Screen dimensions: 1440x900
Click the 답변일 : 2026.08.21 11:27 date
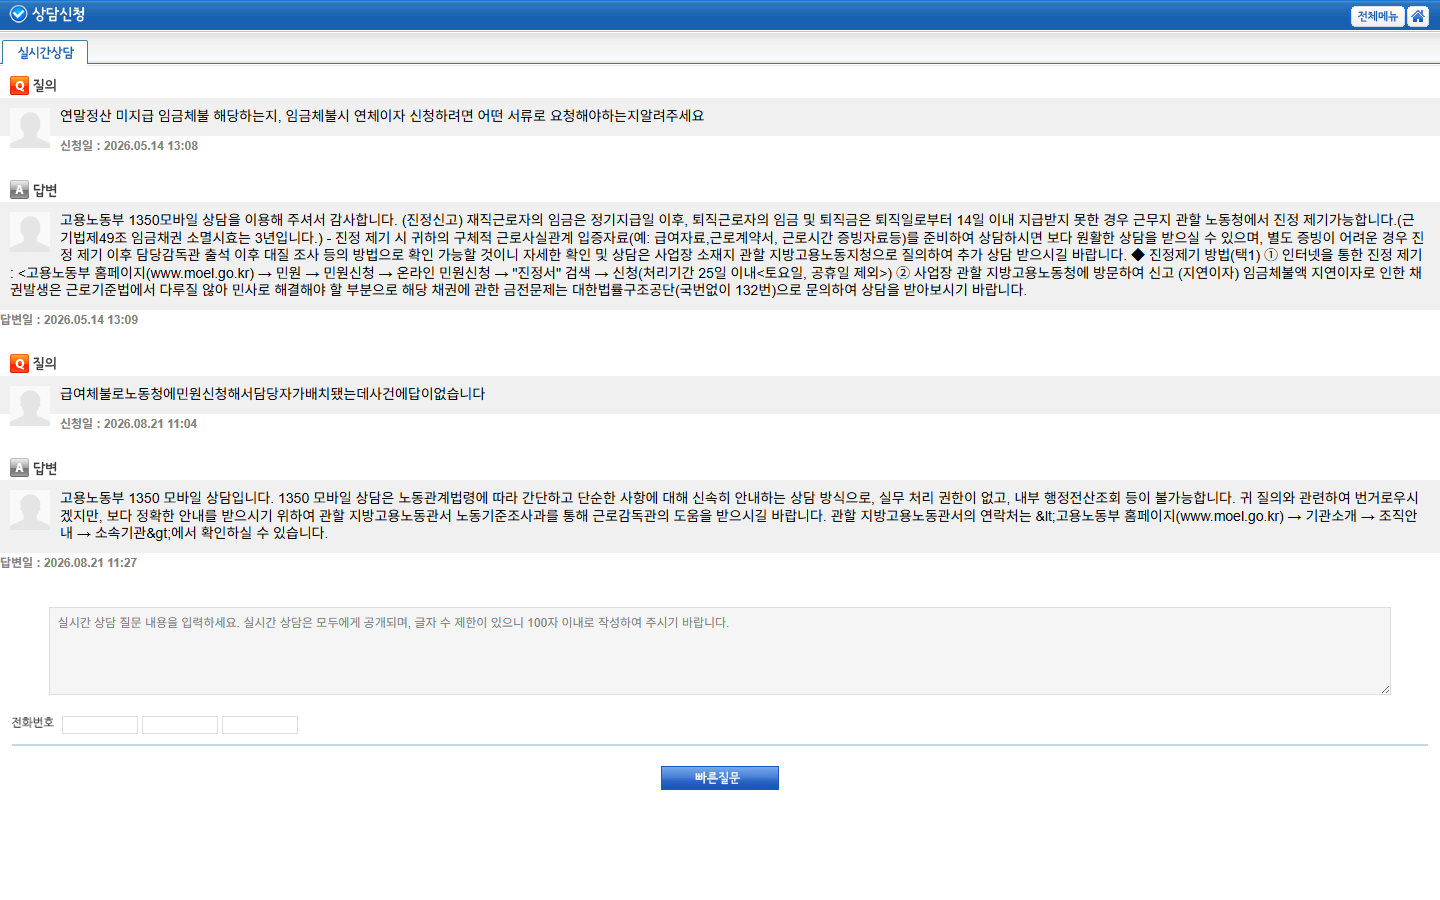69,563
